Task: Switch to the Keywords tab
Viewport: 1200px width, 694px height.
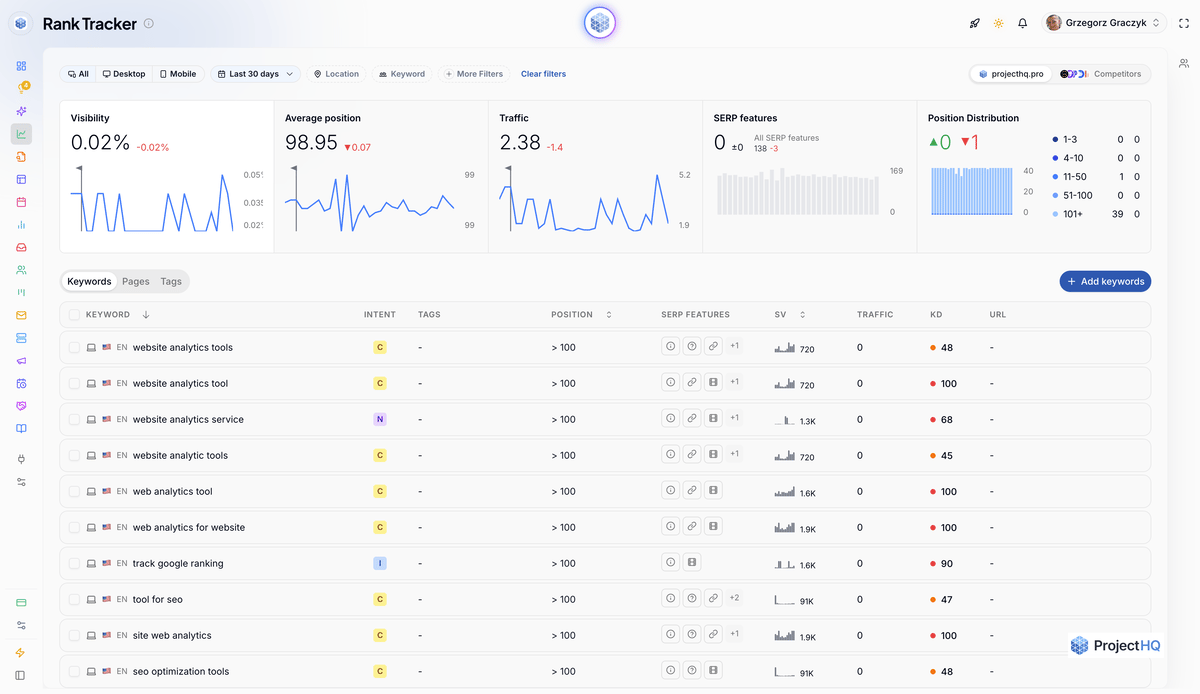Action: [89, 281]
